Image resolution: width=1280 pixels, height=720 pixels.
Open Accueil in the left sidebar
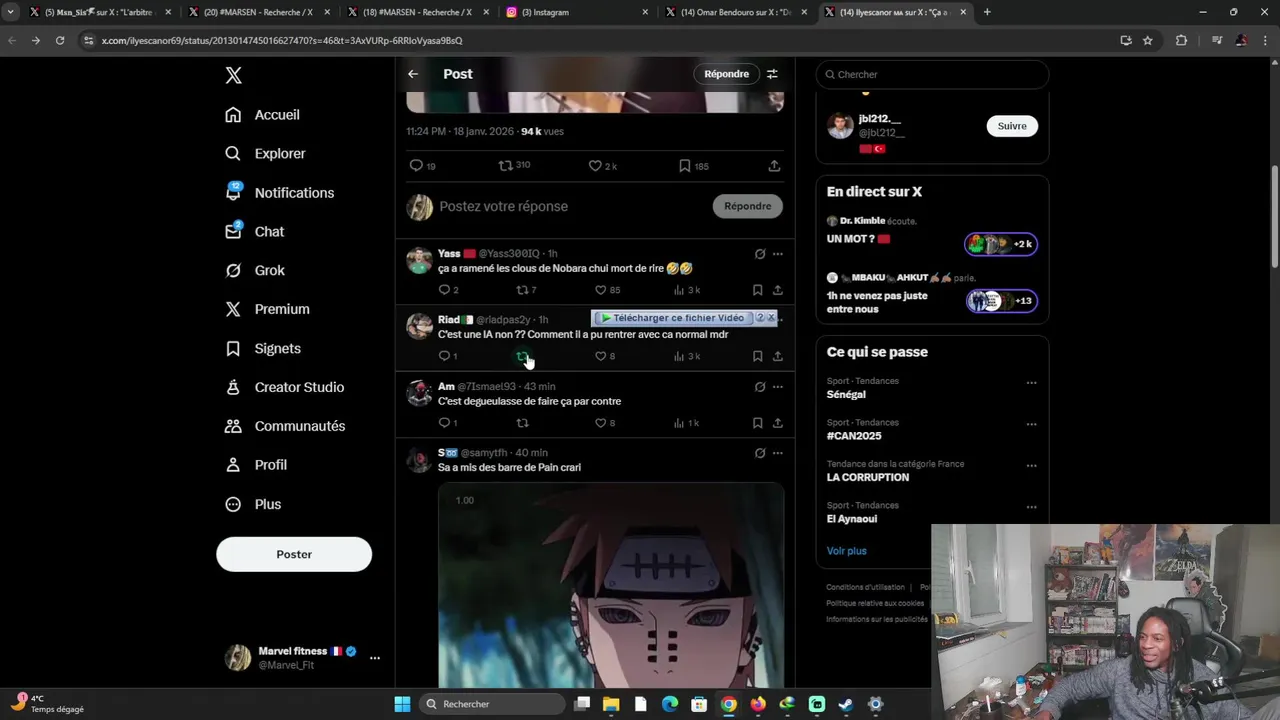tap(262, 115)
